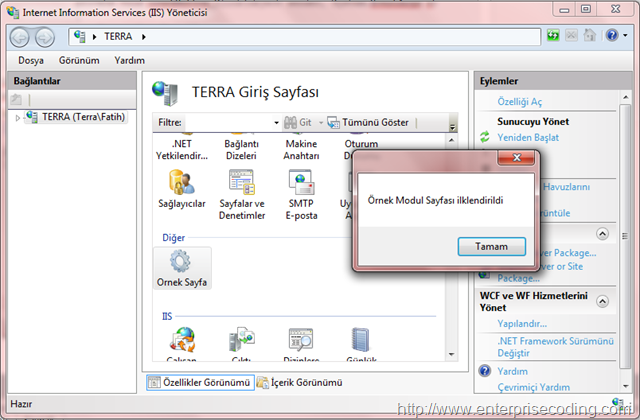Open the arrow after TERRA breadcrumb
640x420 pixels.
pyautogui.click(x=144, y=37)
